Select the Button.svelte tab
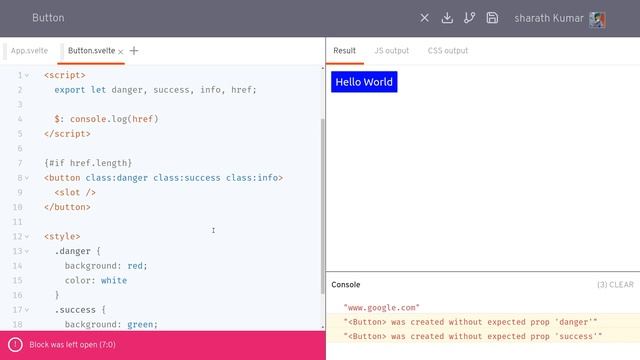 click(x=91, y=51)
